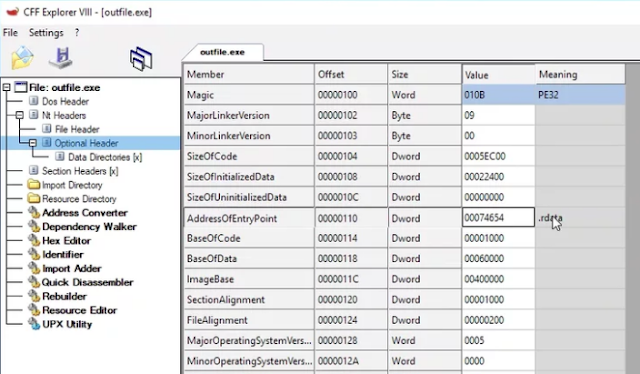Click the Member column header

pos(249,74)
